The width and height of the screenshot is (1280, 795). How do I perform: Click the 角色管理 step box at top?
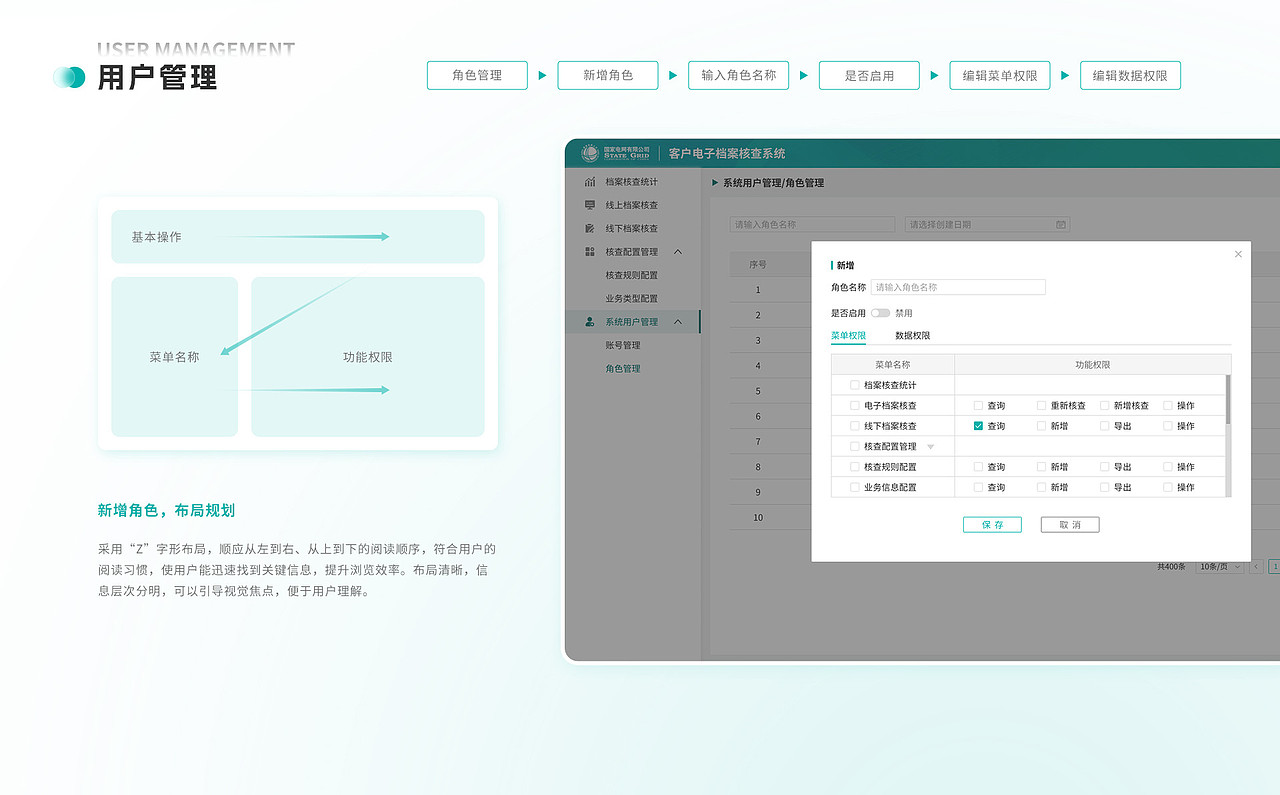click(477, 75)
